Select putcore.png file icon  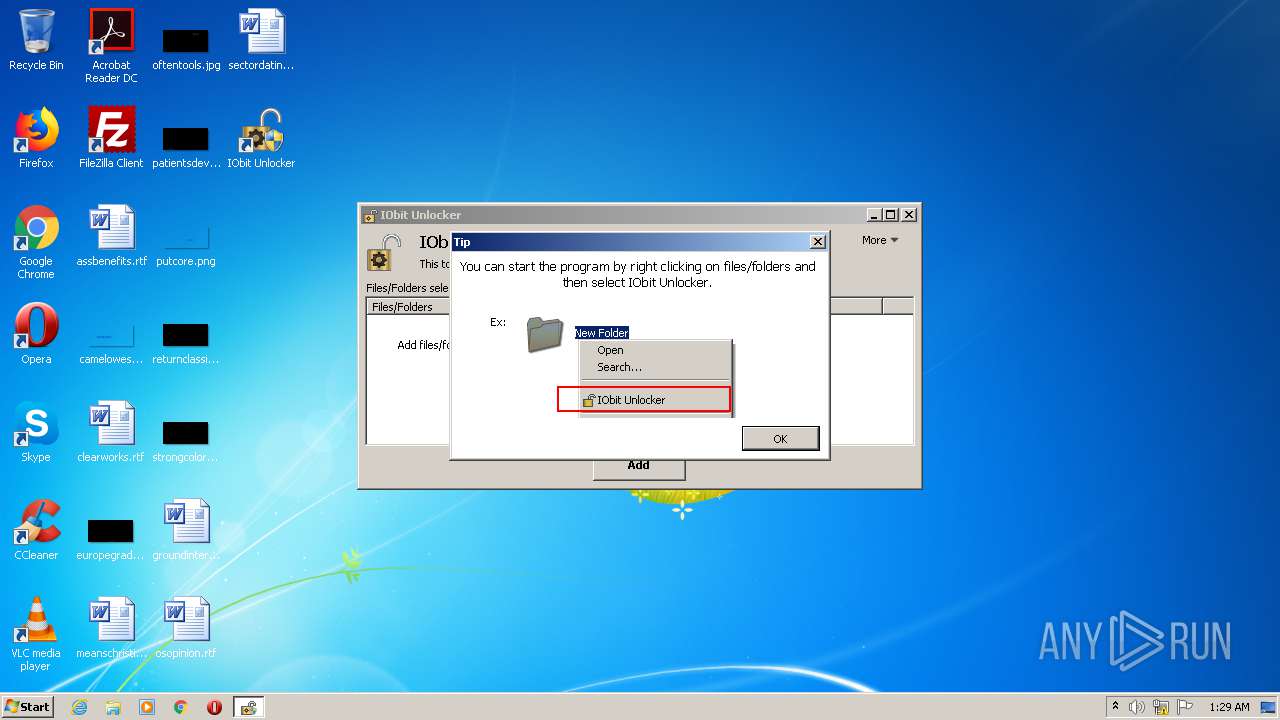186,242
